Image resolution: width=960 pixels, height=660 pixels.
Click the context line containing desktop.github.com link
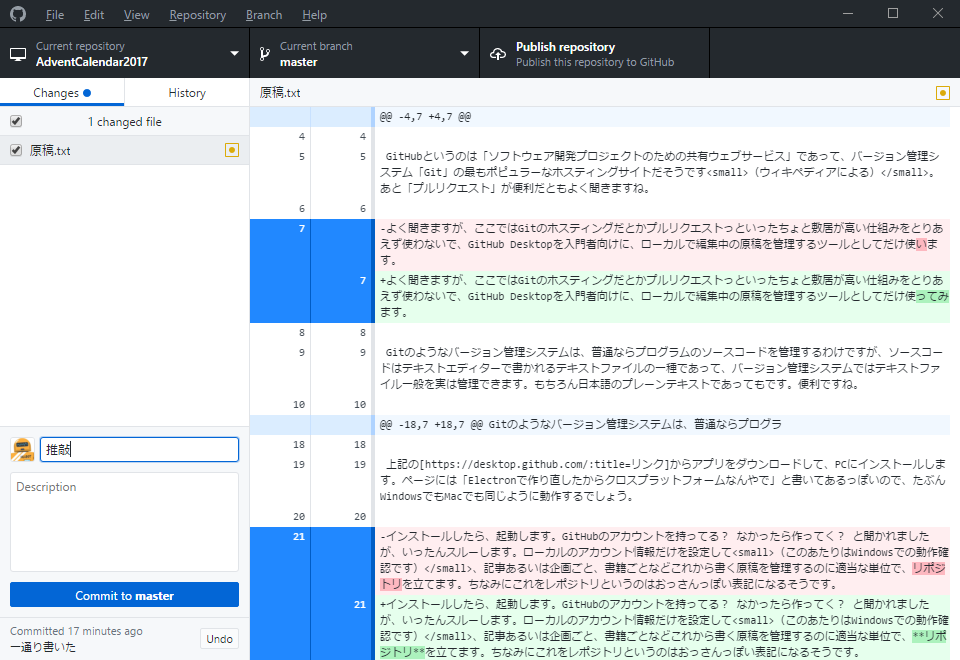(661, 480)
